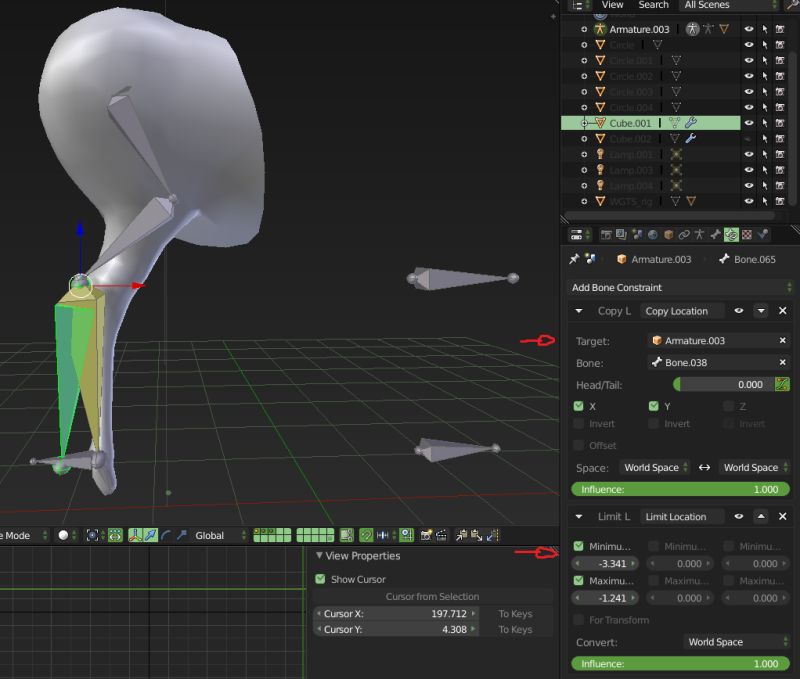
Task: Open the View menu in the header
Action: coord(612,6)
